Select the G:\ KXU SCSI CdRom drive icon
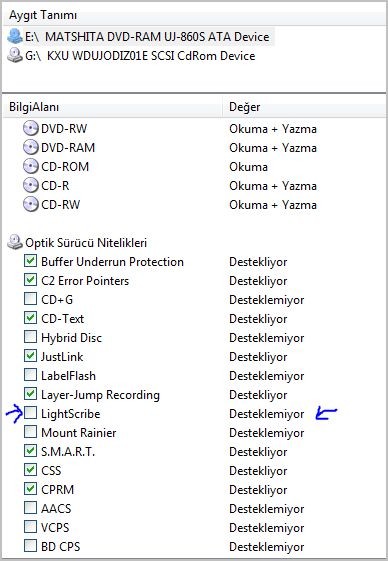Image resolution: width=388 pixels, height=561 pixels. pyautogui.click(x=15, y=55)
